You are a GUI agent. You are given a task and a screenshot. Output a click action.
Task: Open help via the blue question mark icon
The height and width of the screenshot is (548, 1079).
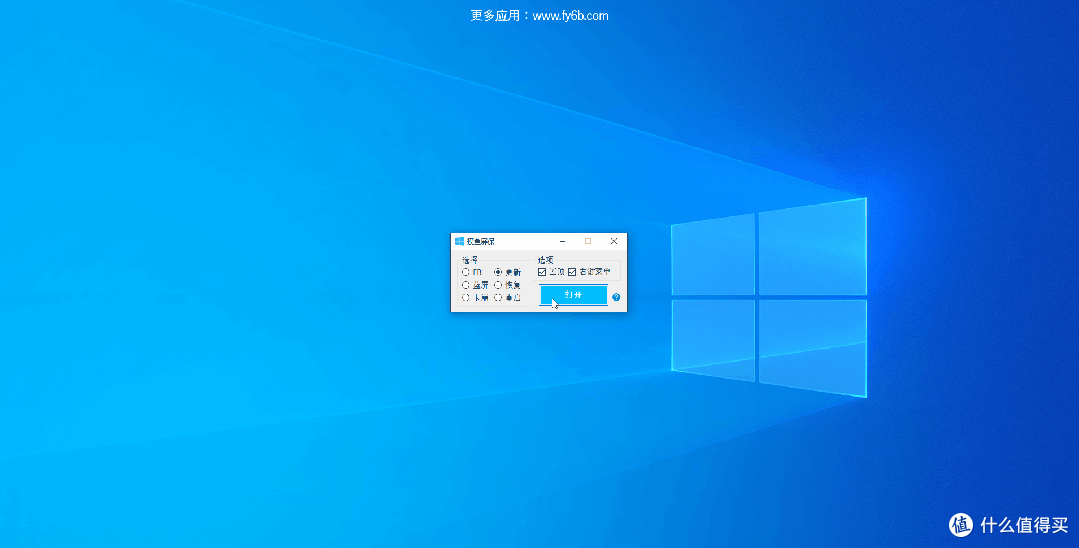pos(616,297)
